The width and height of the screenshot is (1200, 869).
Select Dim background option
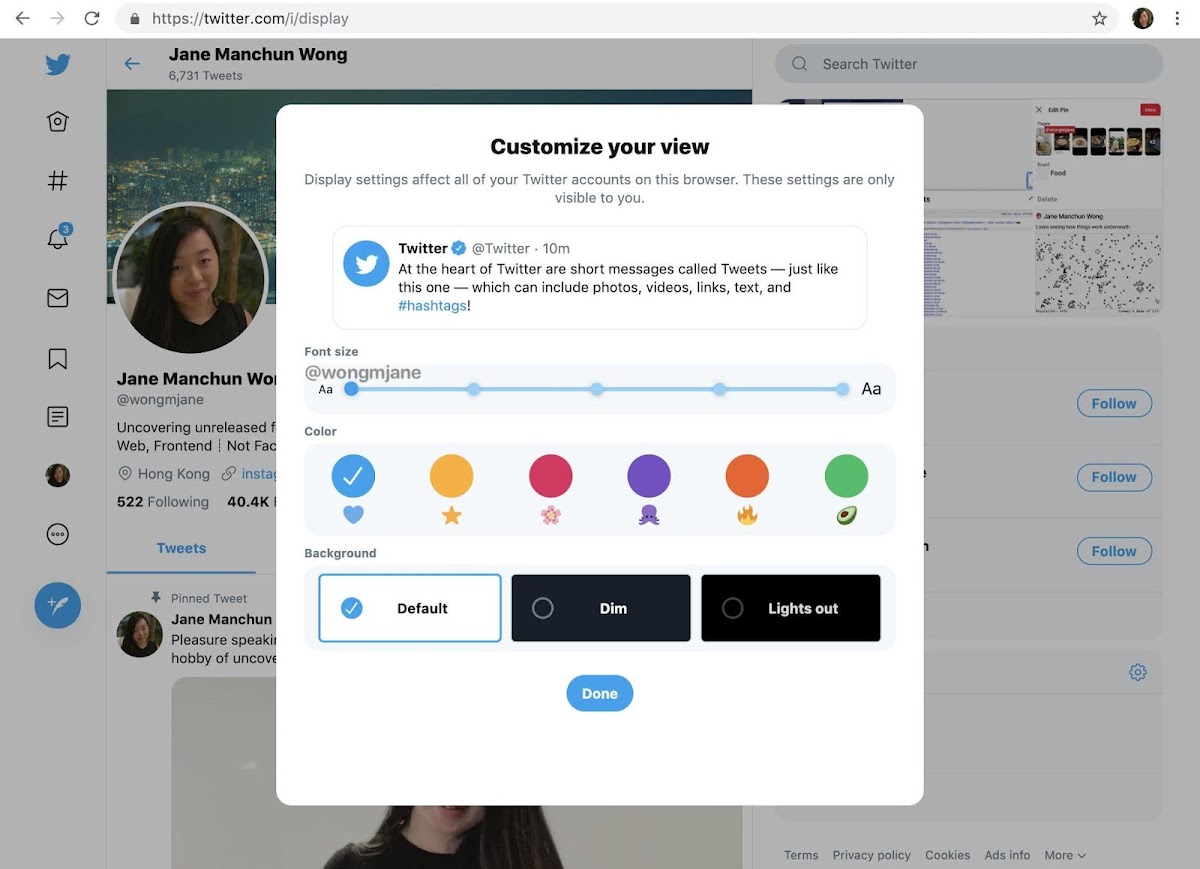click(x=601, y=608)
